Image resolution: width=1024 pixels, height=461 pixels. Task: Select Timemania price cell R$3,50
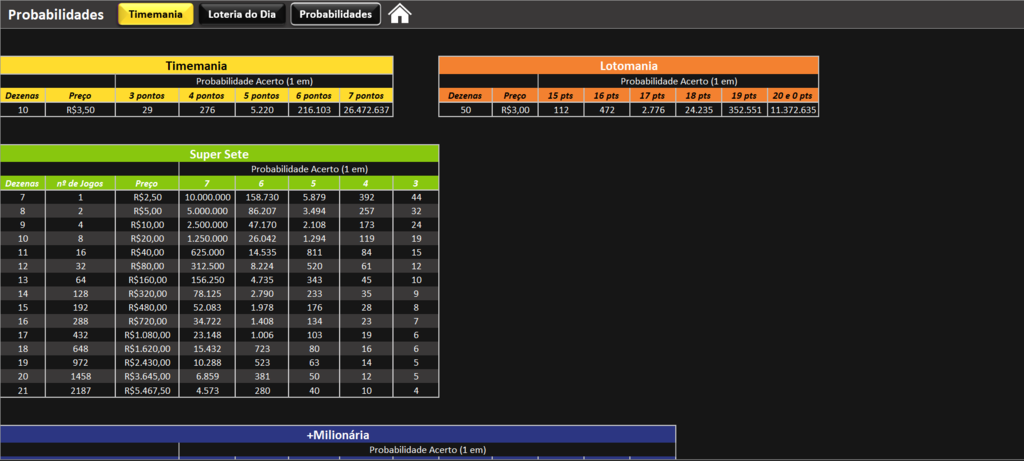(x=80, y=110)
